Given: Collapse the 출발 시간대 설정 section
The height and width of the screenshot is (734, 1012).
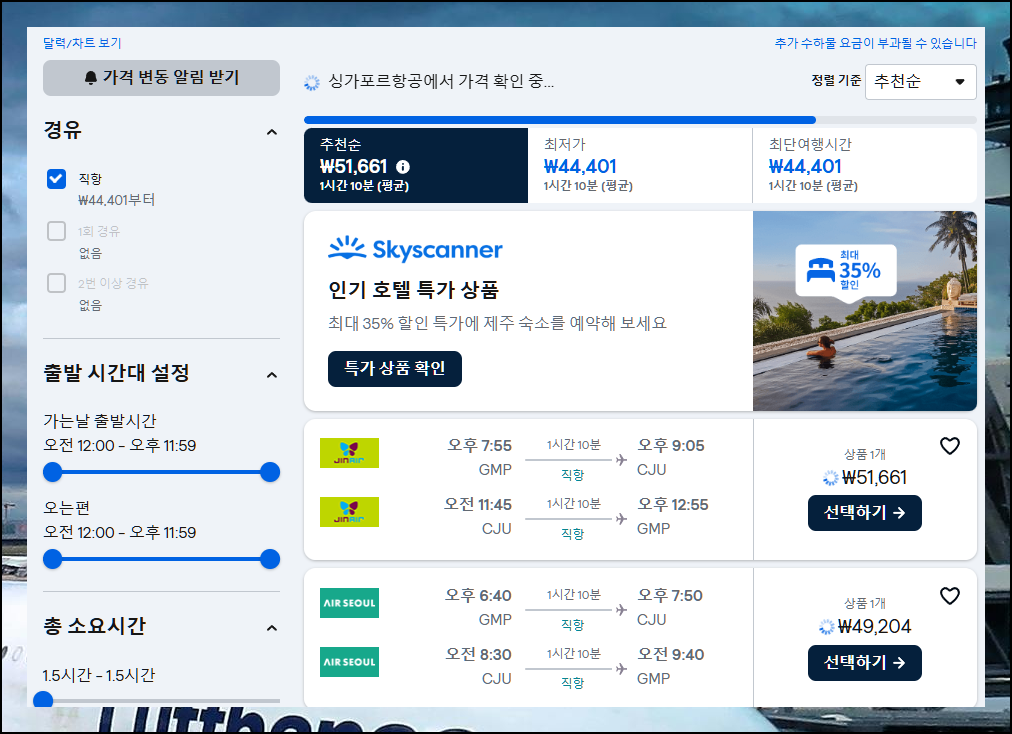Looking at the screenshot, I should (x=272, y=375).
